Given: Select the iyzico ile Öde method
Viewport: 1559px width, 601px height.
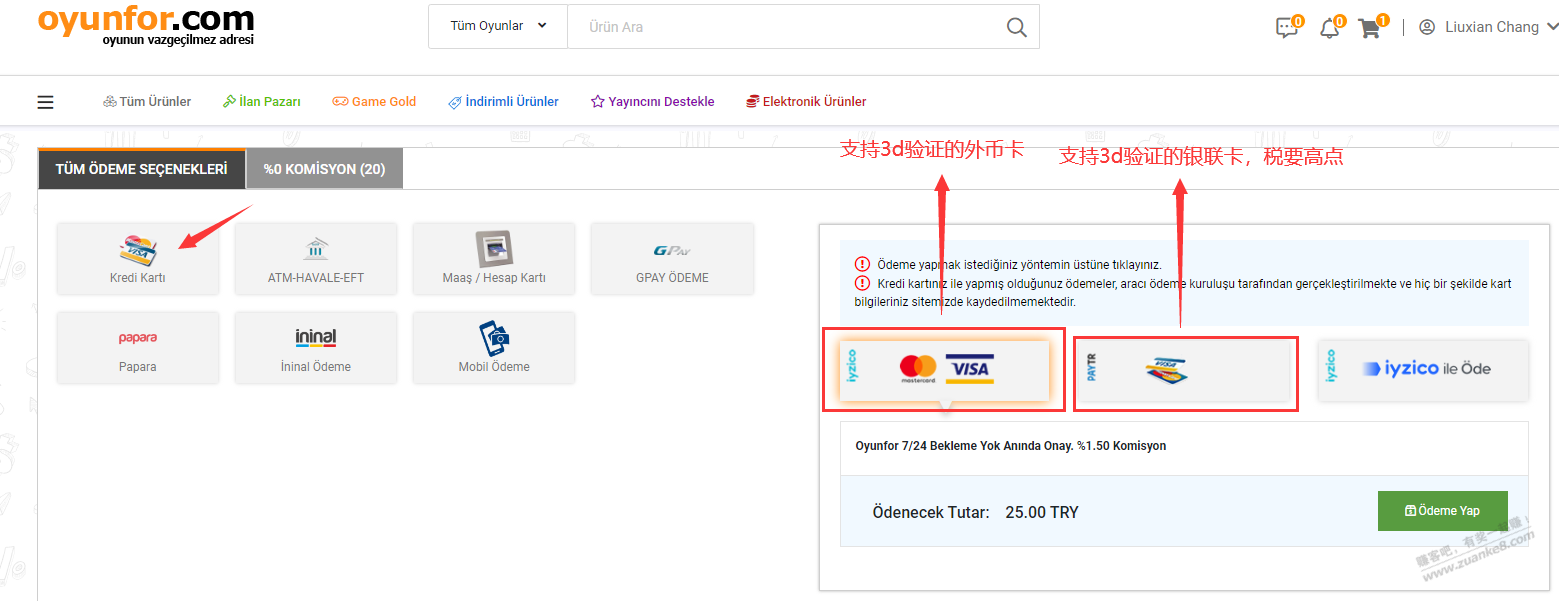Looking at the screenshot, I should [1424, 369].
